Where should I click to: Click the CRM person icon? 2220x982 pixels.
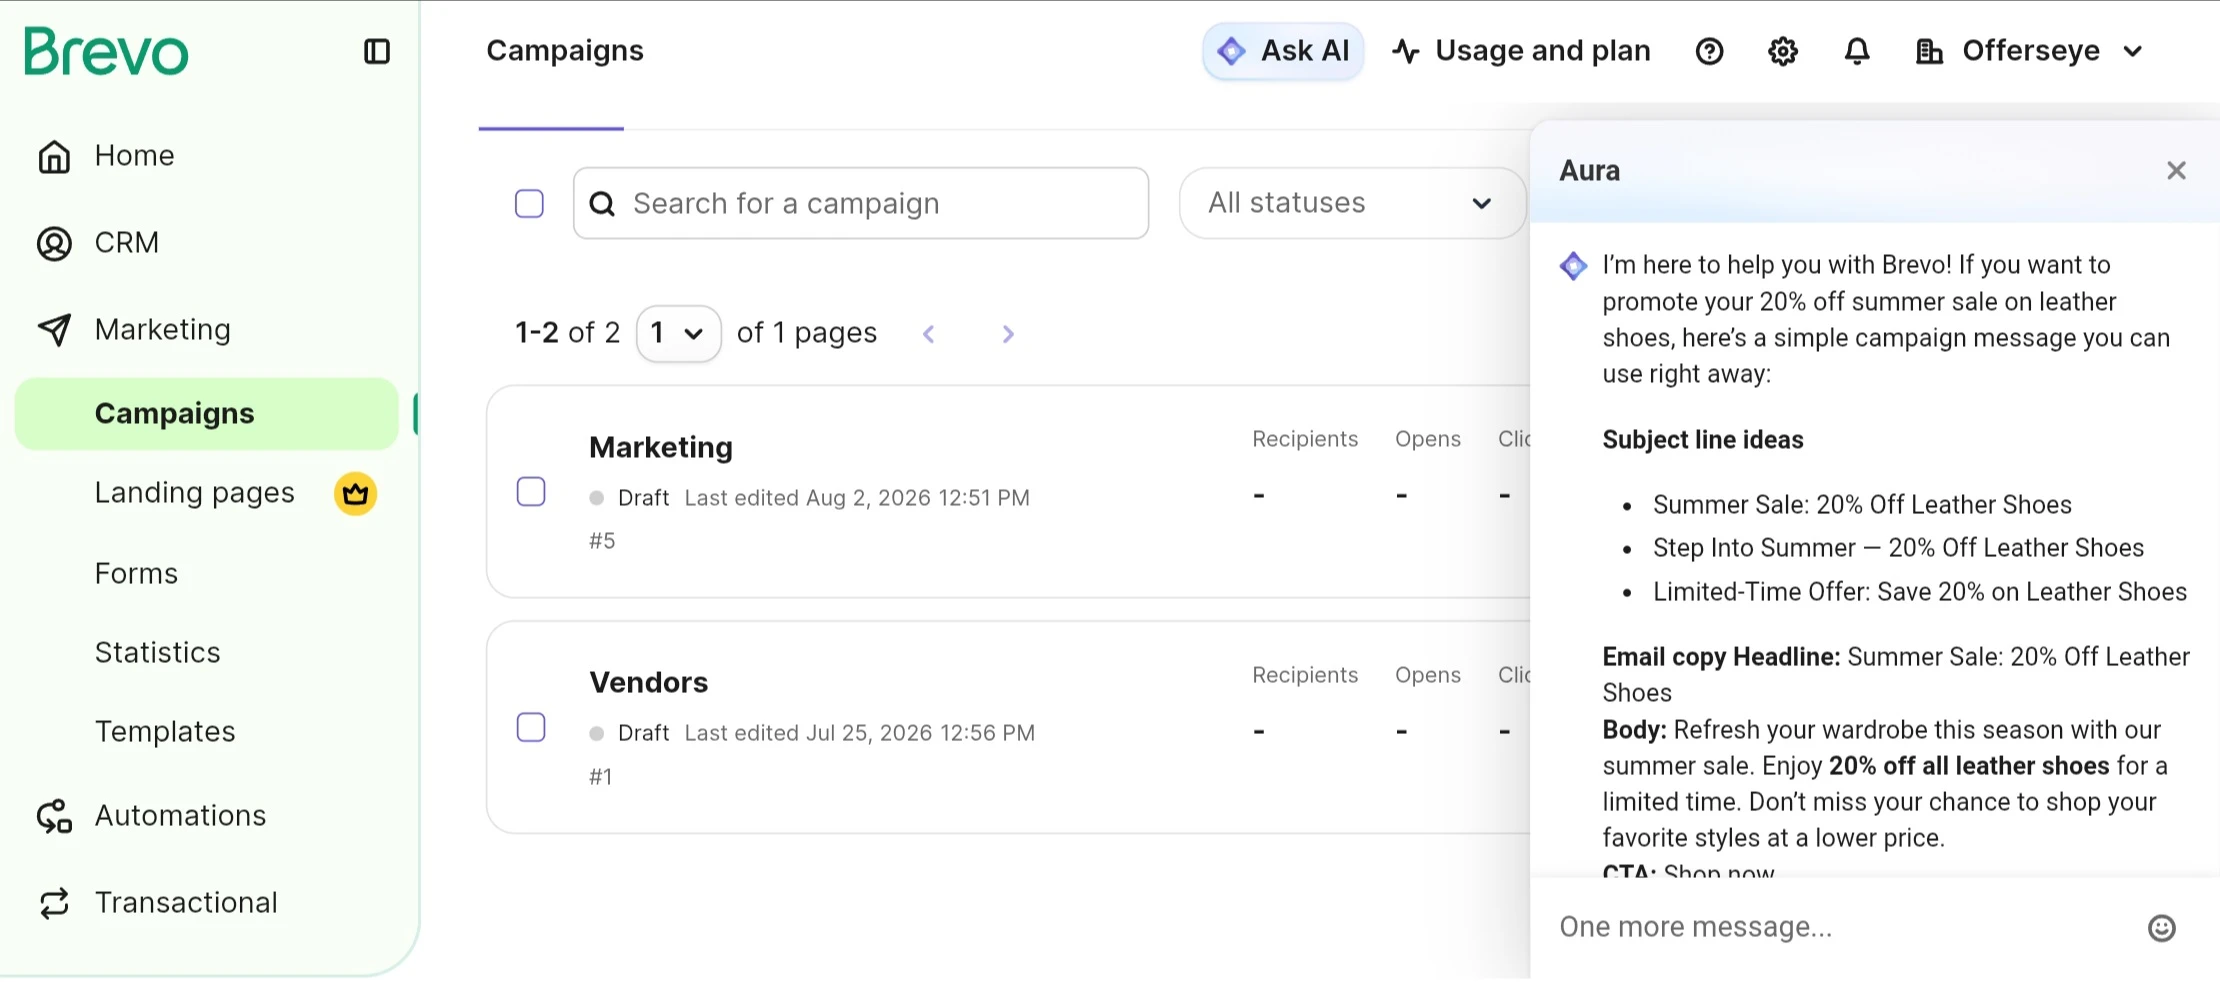point(54,243)
